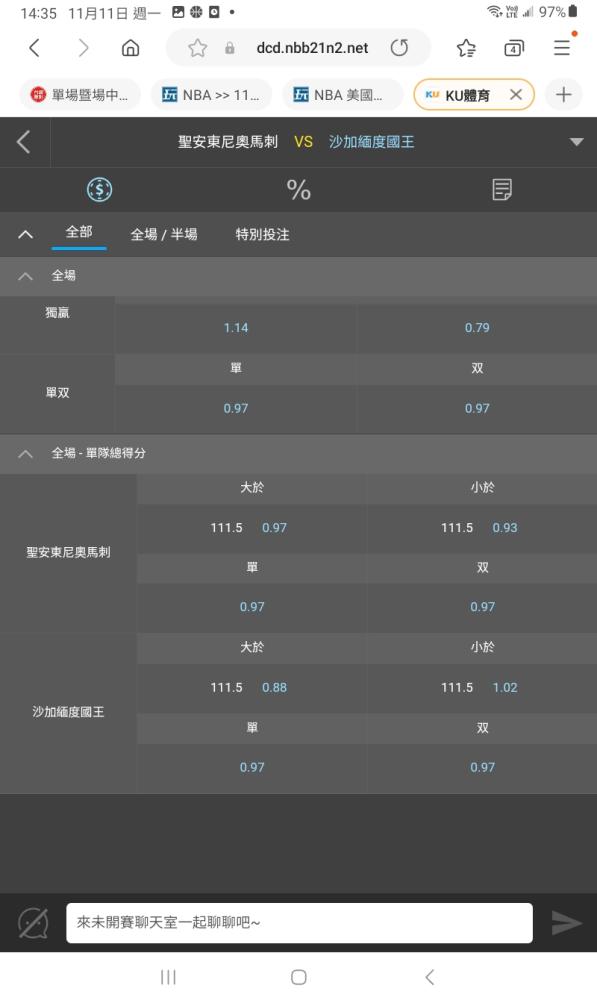This screenshot has width=597, height=1000.
Task: Tap the 聖安東尼奧馬刺 team name in header
Action: (228, 142)
